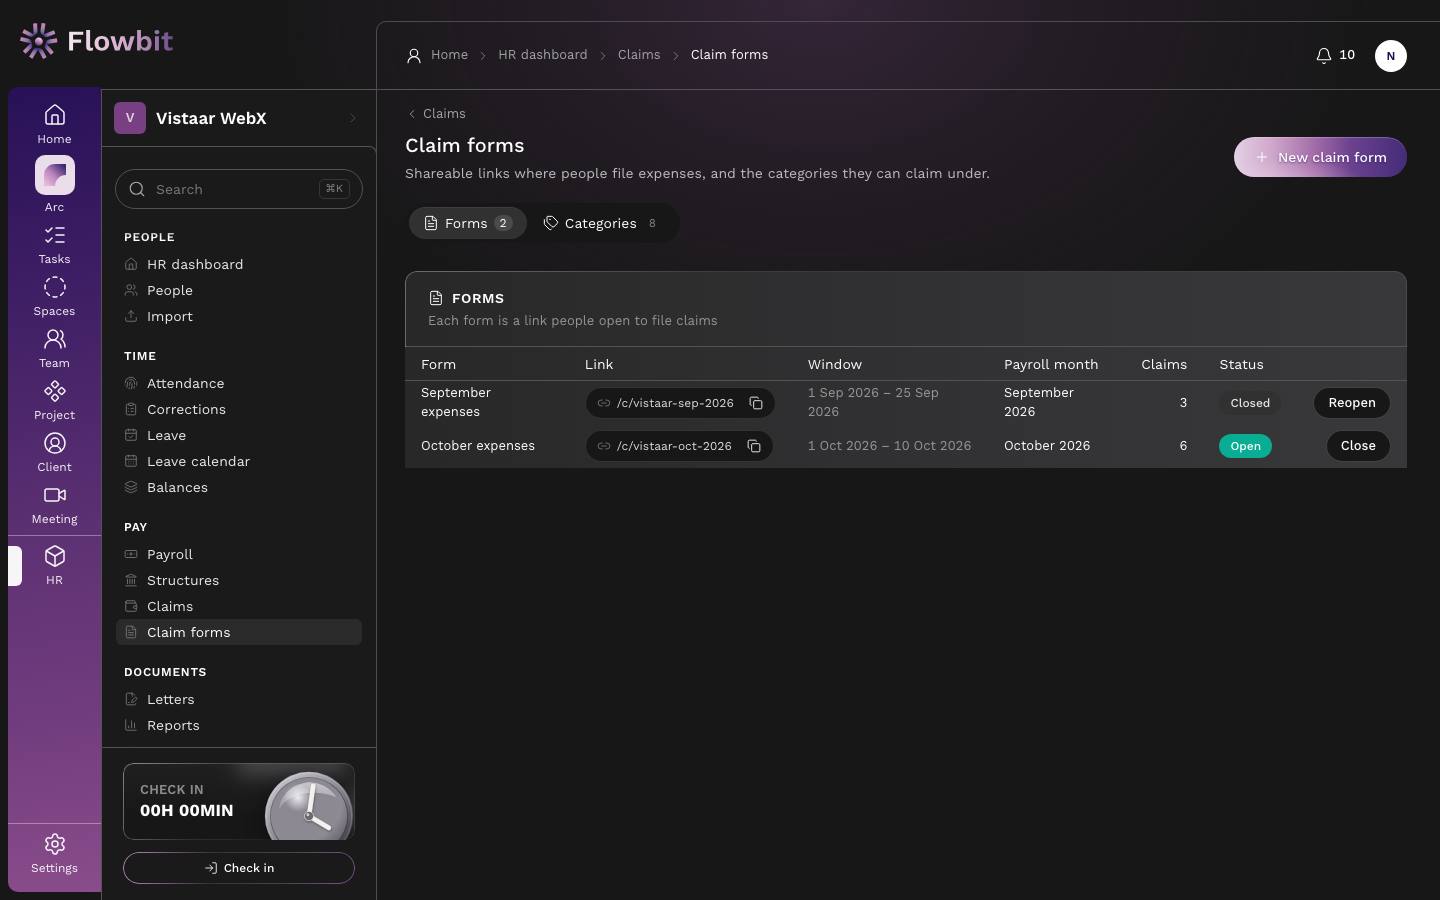
Task: Open Leave calendar in the sidebar
Action: (238, 461)
